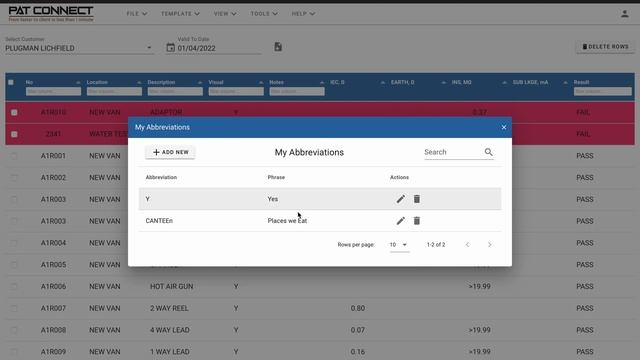Click the Description column filter box
Viewport: 640px width, 360px height.
175,91
